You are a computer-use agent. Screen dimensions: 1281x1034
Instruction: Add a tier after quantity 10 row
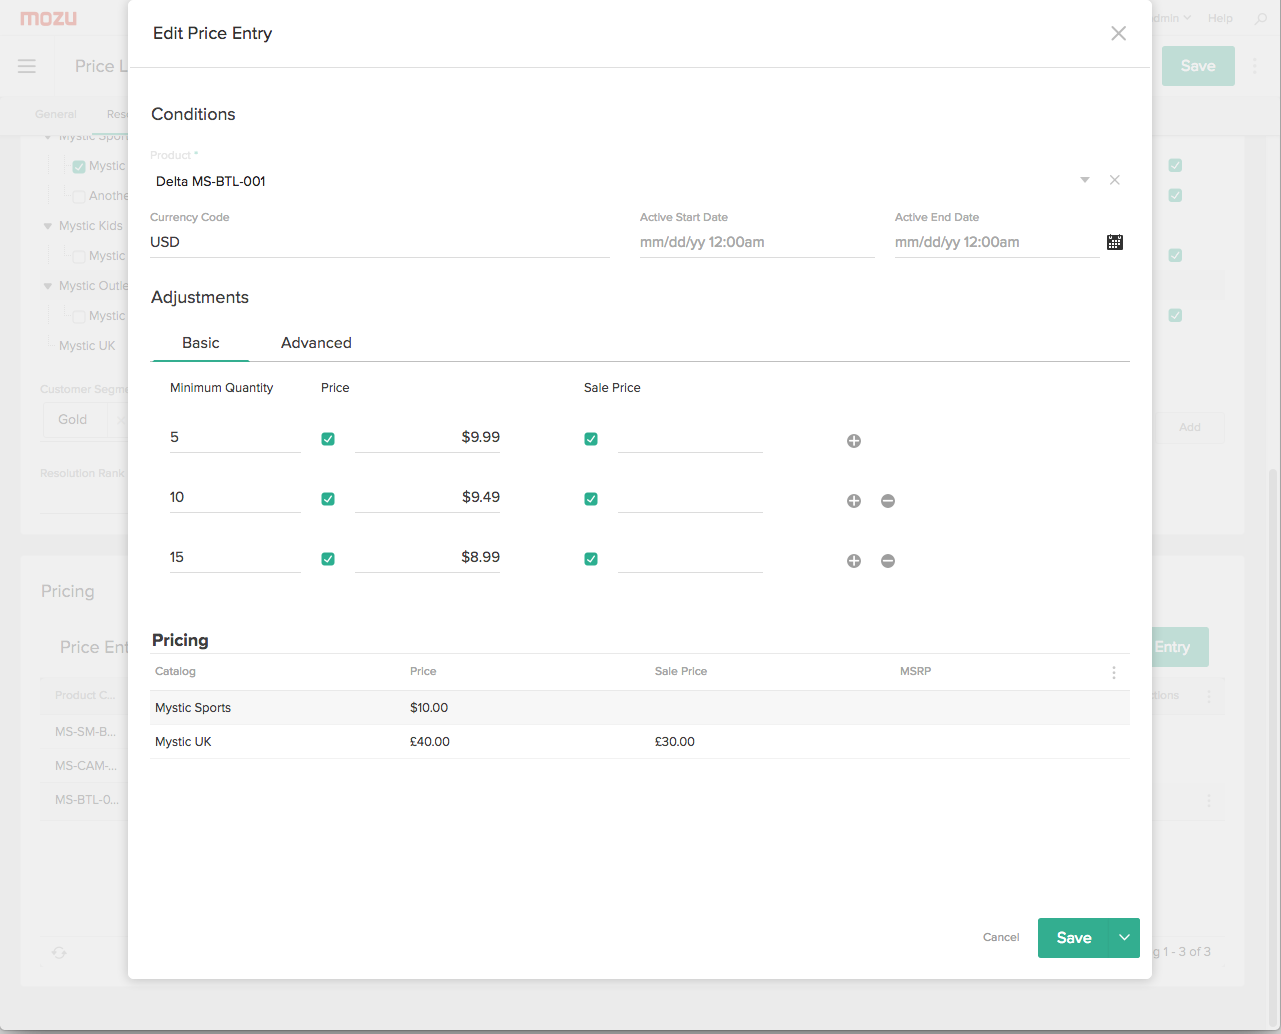(x=854, y=501)
